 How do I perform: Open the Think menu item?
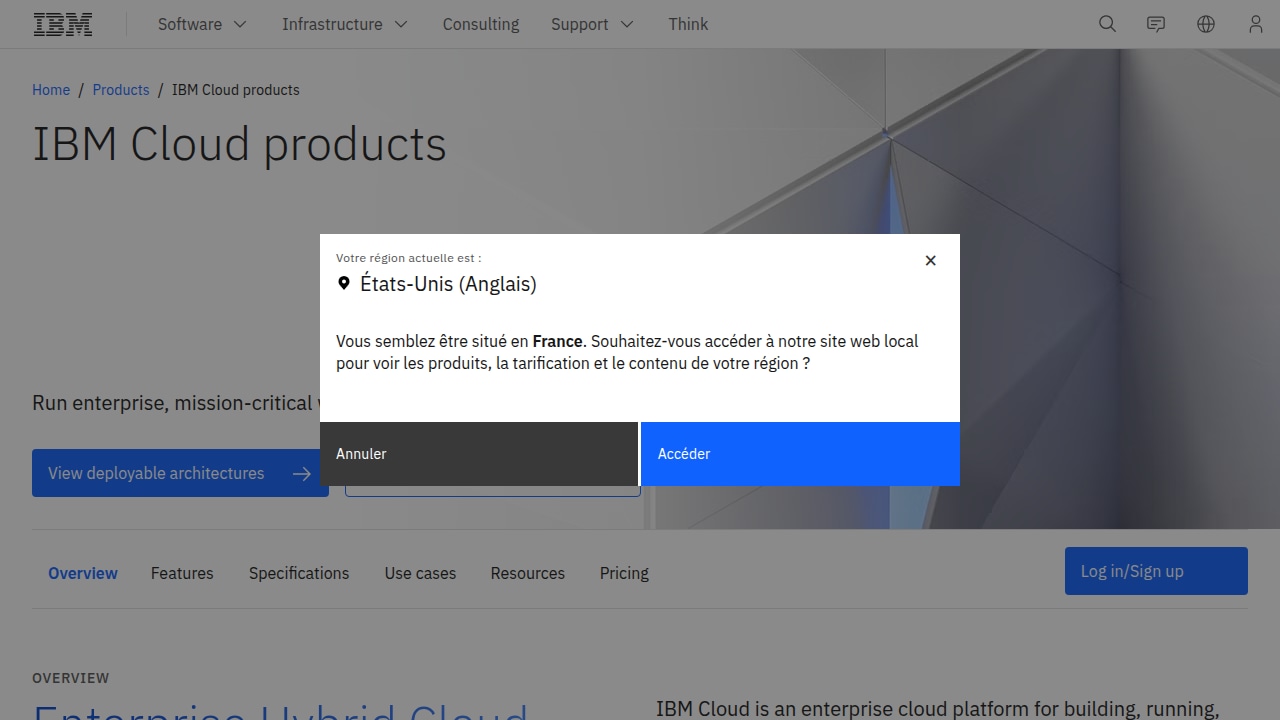point(688,24)
